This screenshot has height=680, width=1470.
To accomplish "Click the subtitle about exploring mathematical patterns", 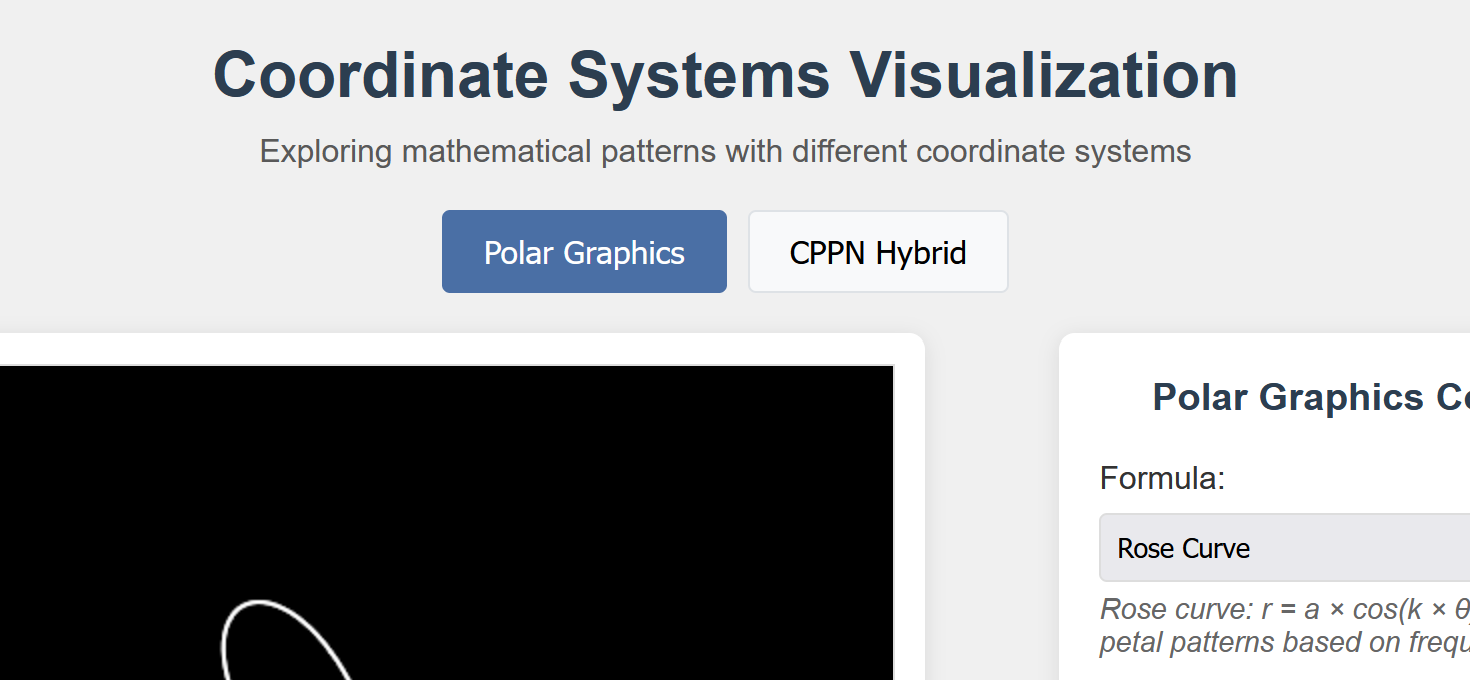I will coord(725,152).
